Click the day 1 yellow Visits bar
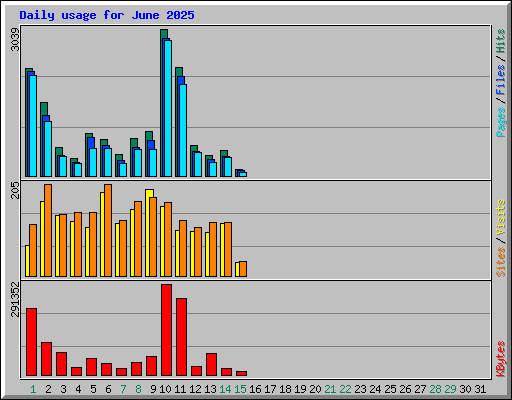 [x=27, y=261]
